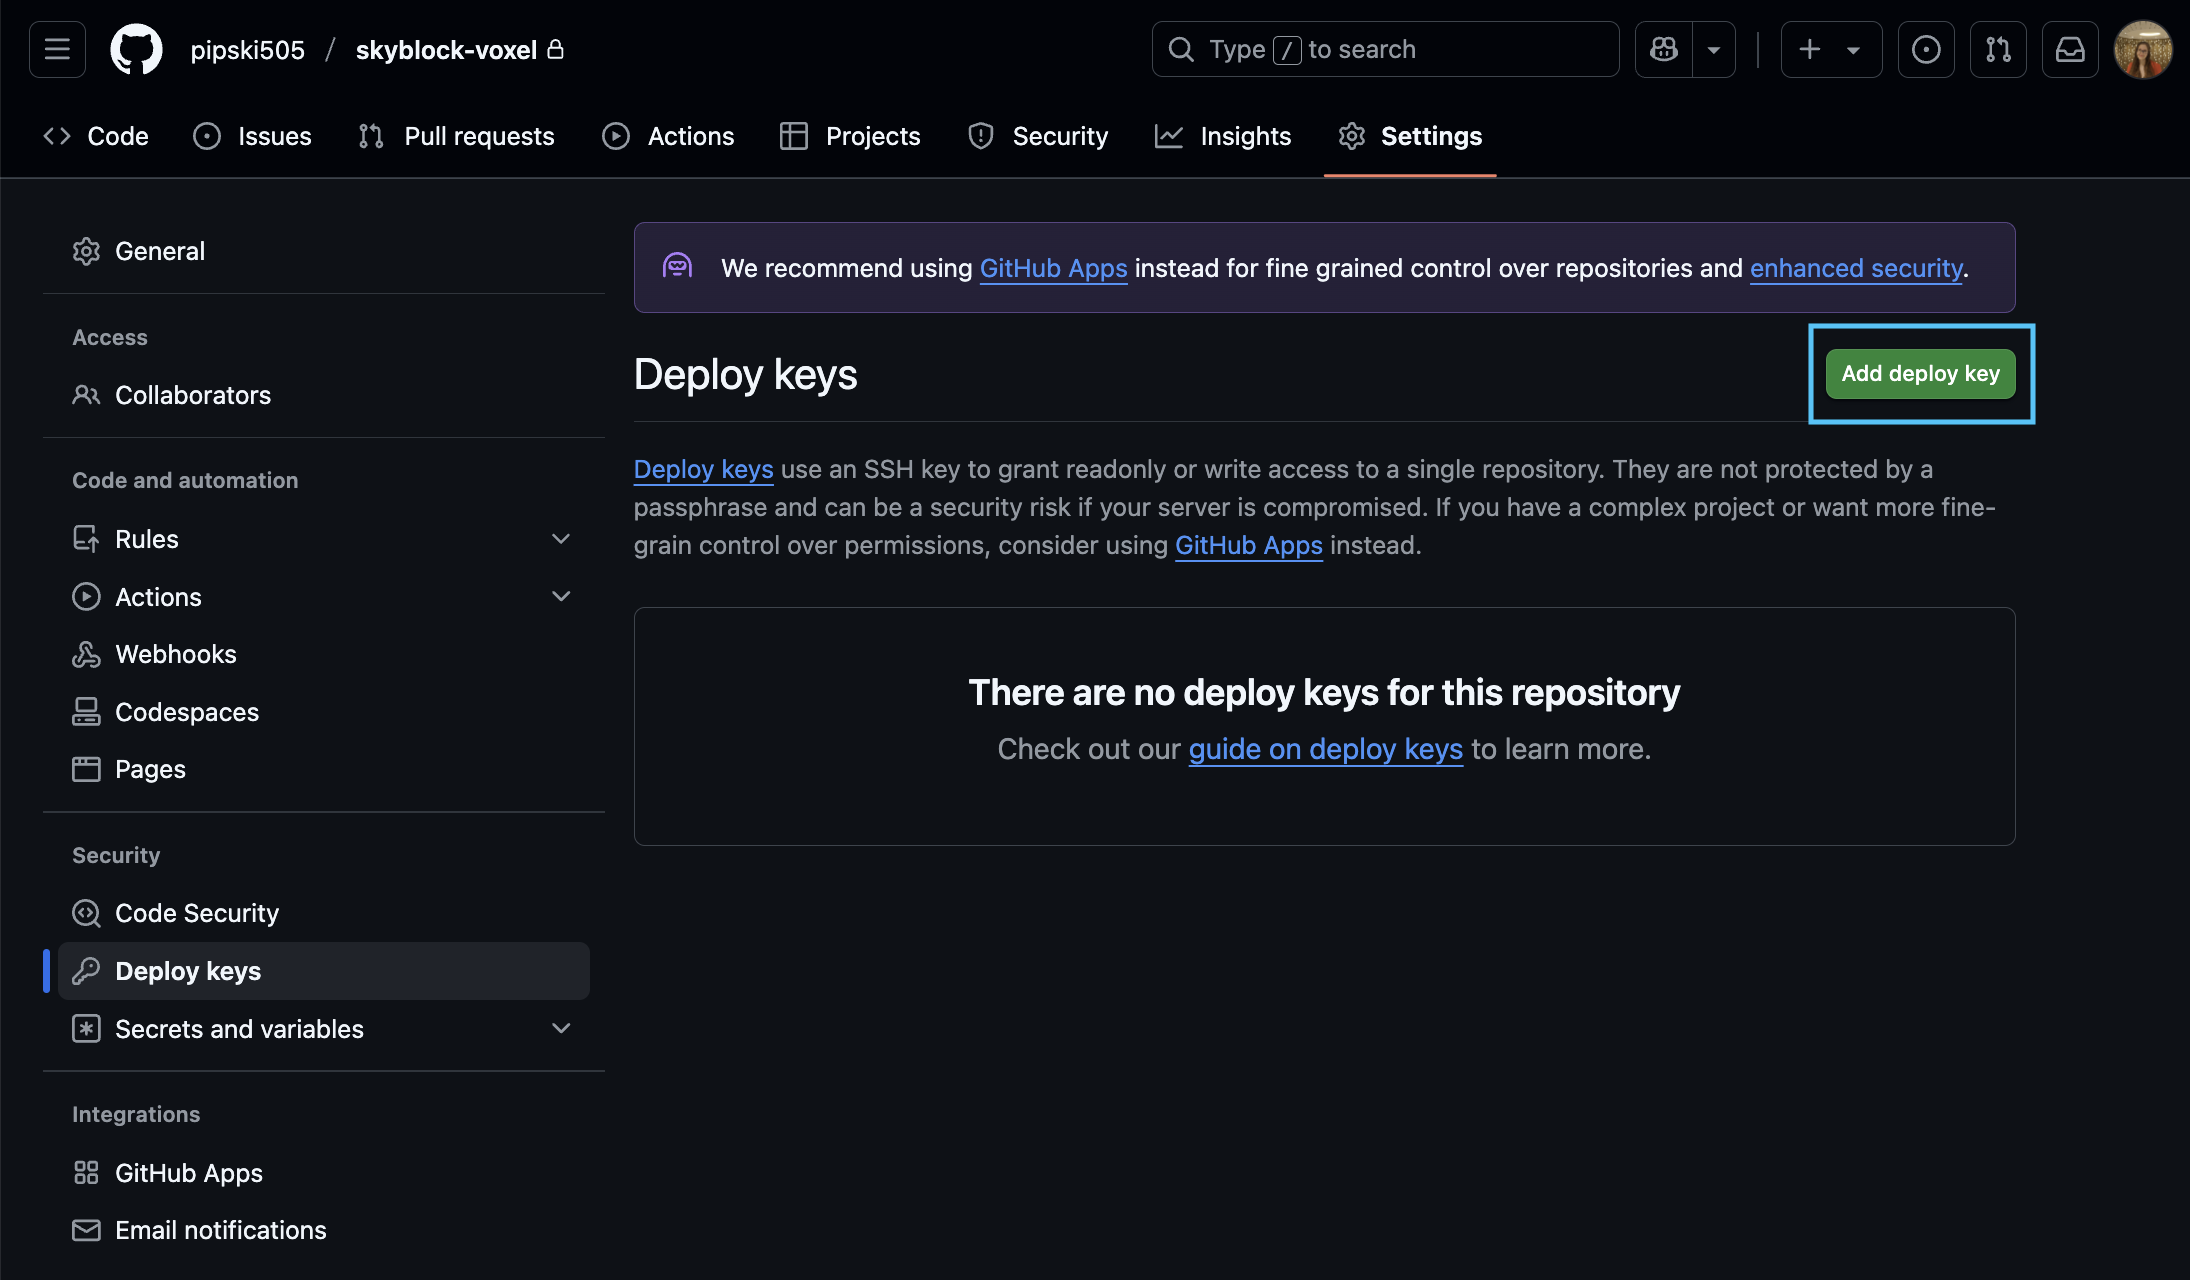Switch to the Pull requests tab
This screenshot has height=1280, width=2190.
click(x=457, y=136)
